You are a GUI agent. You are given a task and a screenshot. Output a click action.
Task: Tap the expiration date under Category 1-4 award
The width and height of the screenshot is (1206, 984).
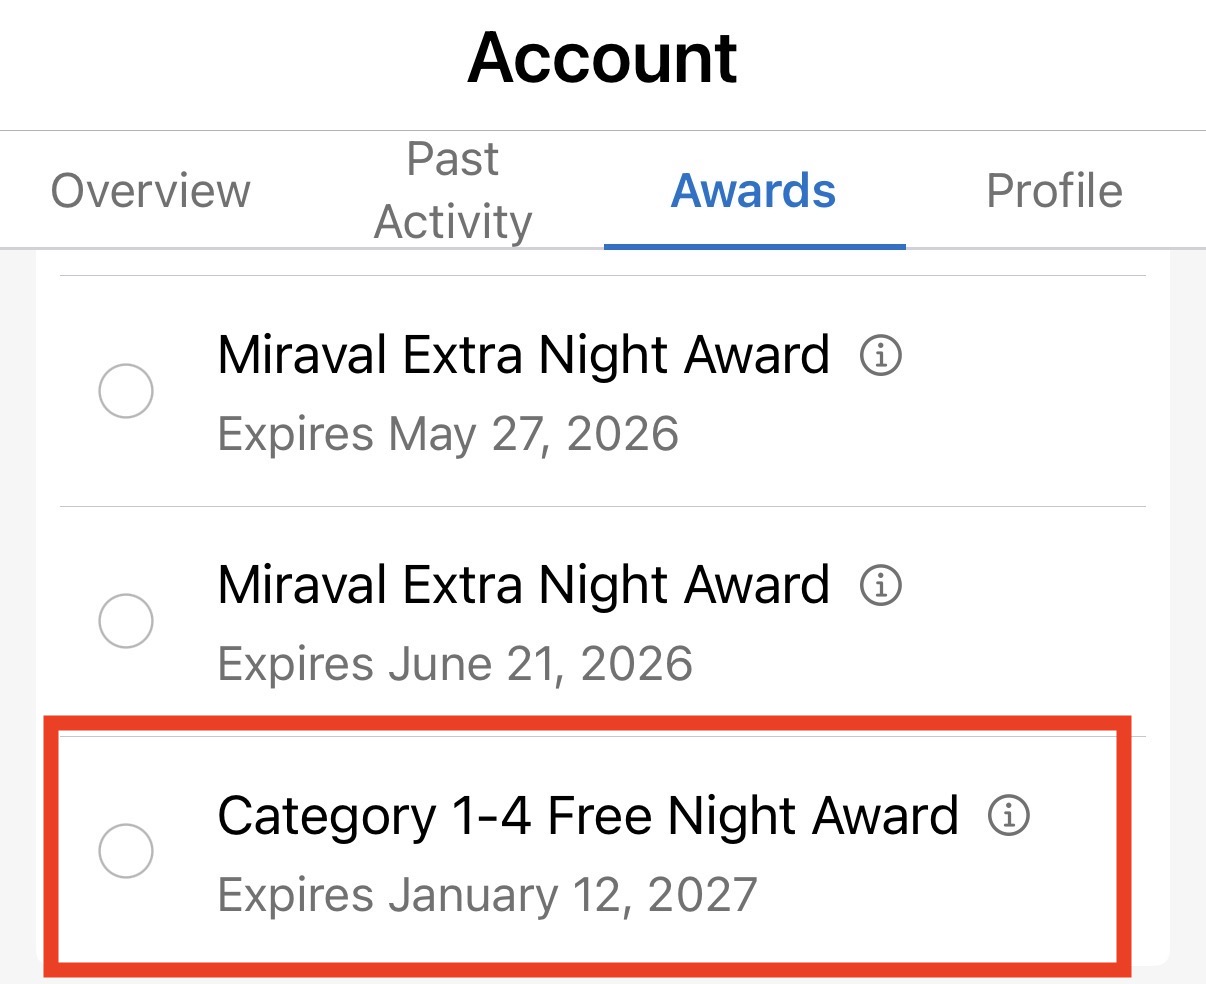click(489, 894)
